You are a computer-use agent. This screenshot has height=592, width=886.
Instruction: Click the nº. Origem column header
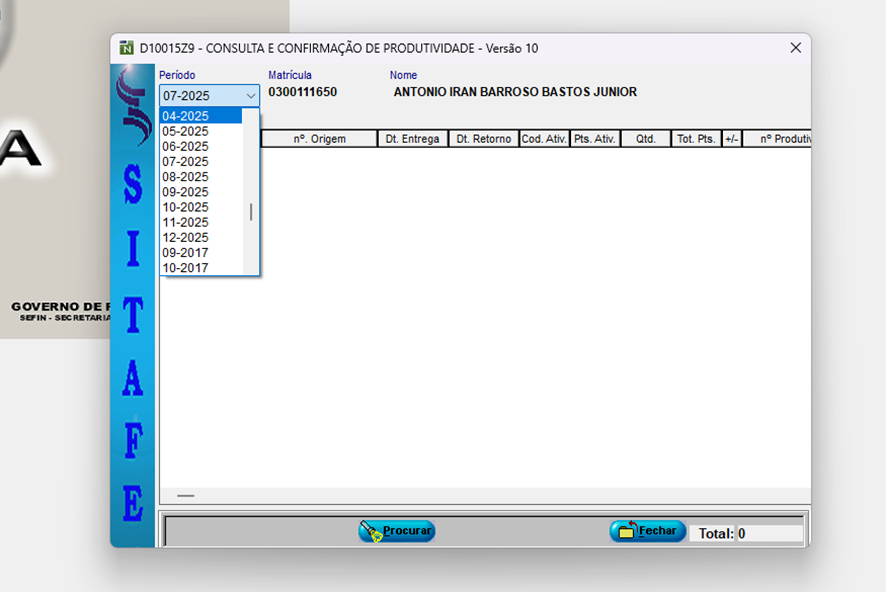click(x=319, y=139)
